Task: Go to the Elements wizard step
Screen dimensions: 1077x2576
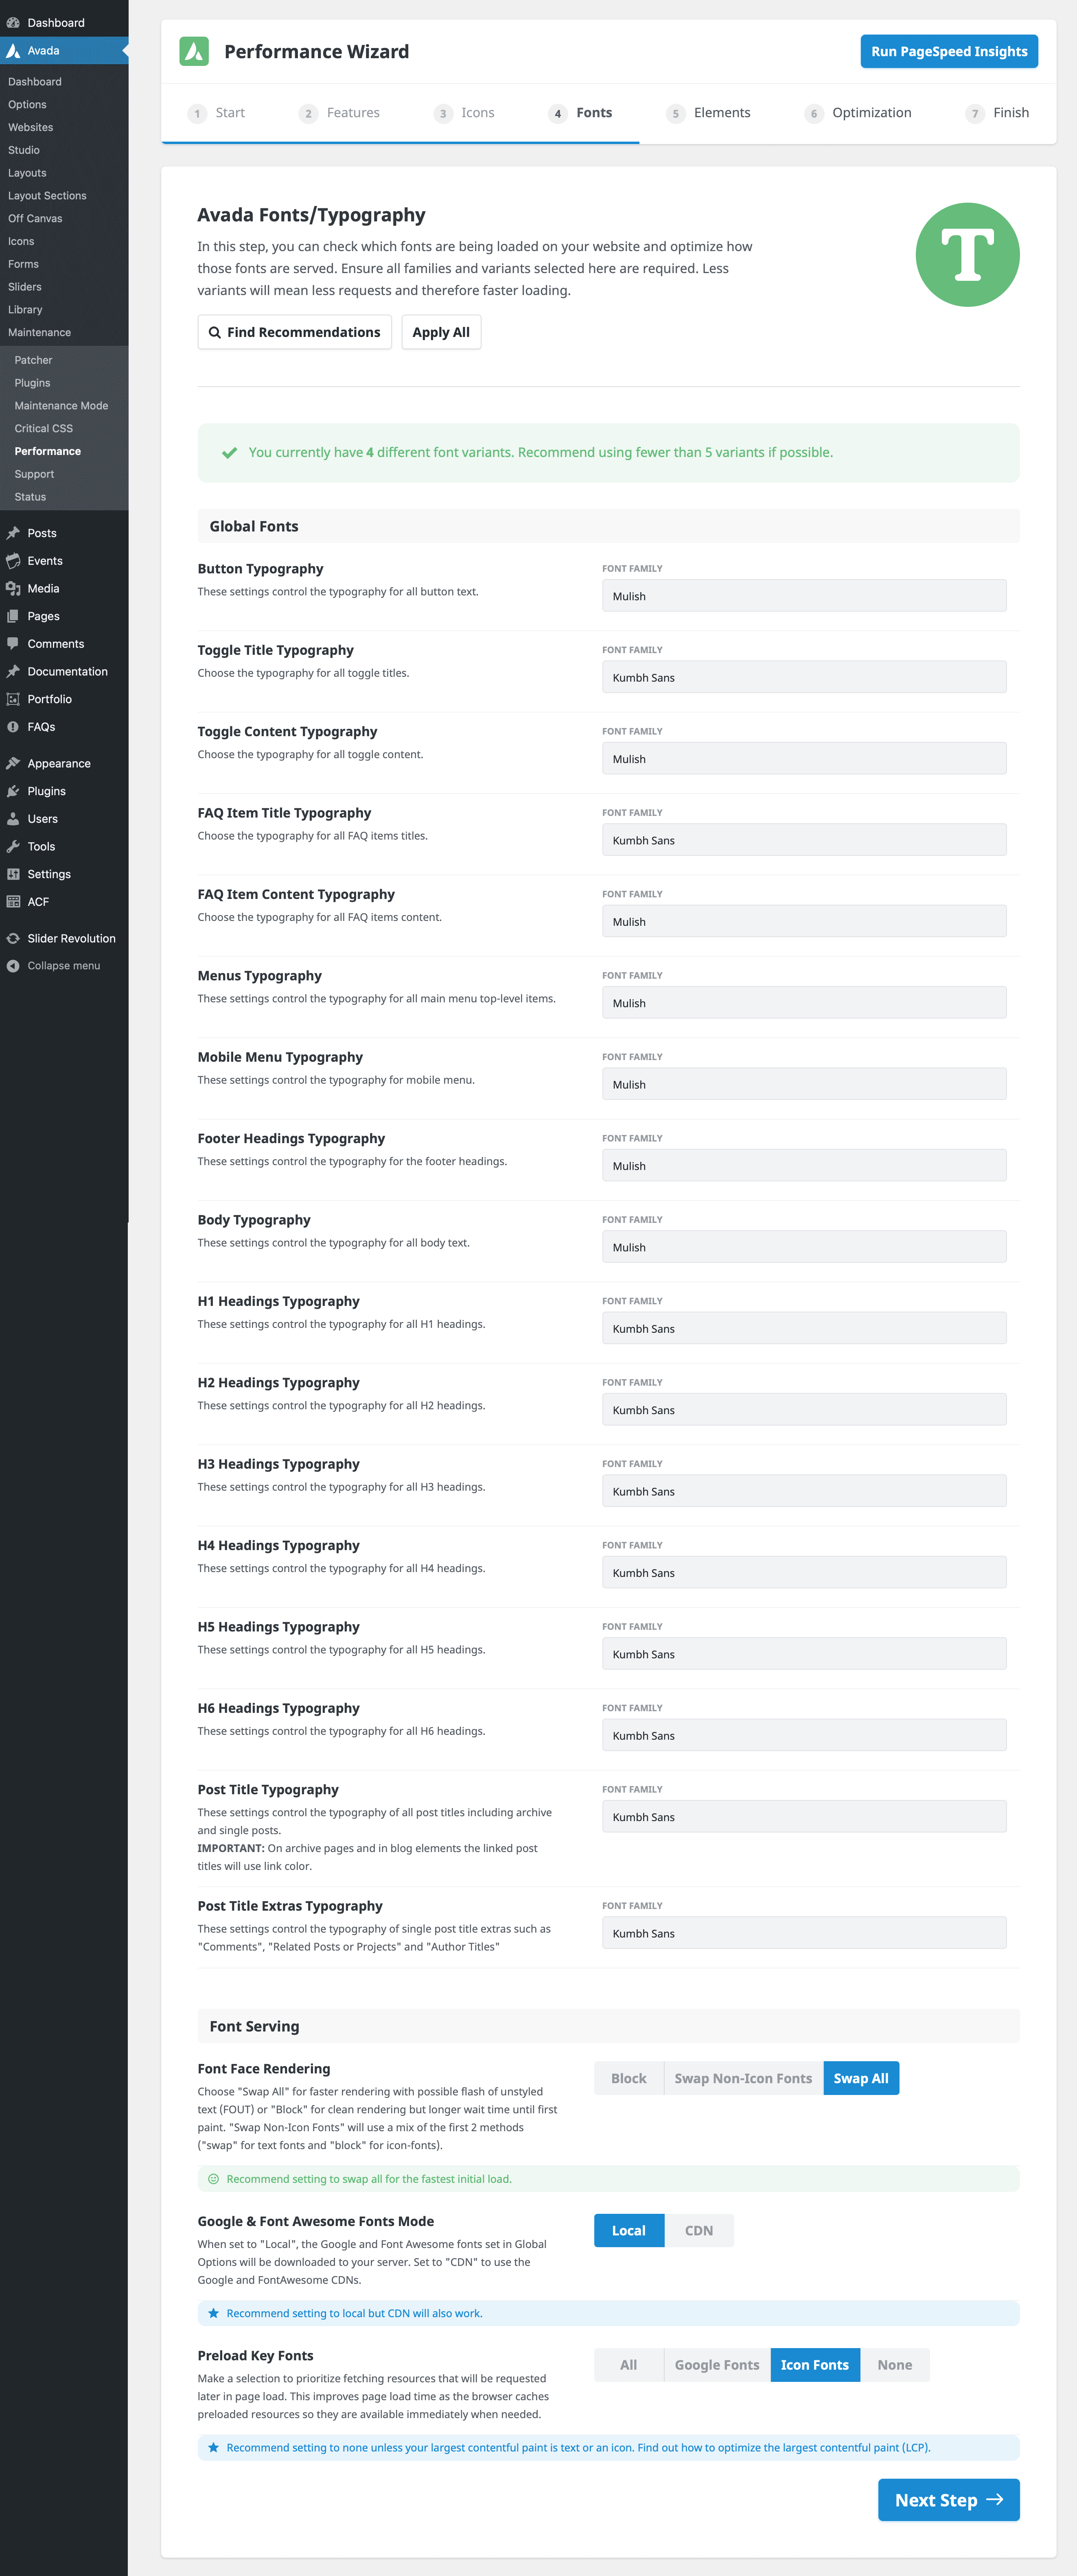Action: (708, 113)
